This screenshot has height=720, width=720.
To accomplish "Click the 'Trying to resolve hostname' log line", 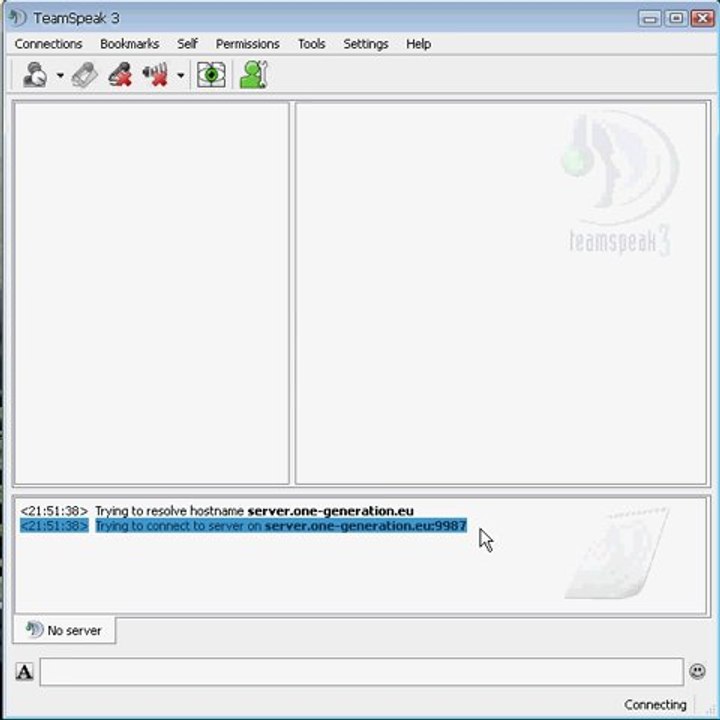I will 217,511.
